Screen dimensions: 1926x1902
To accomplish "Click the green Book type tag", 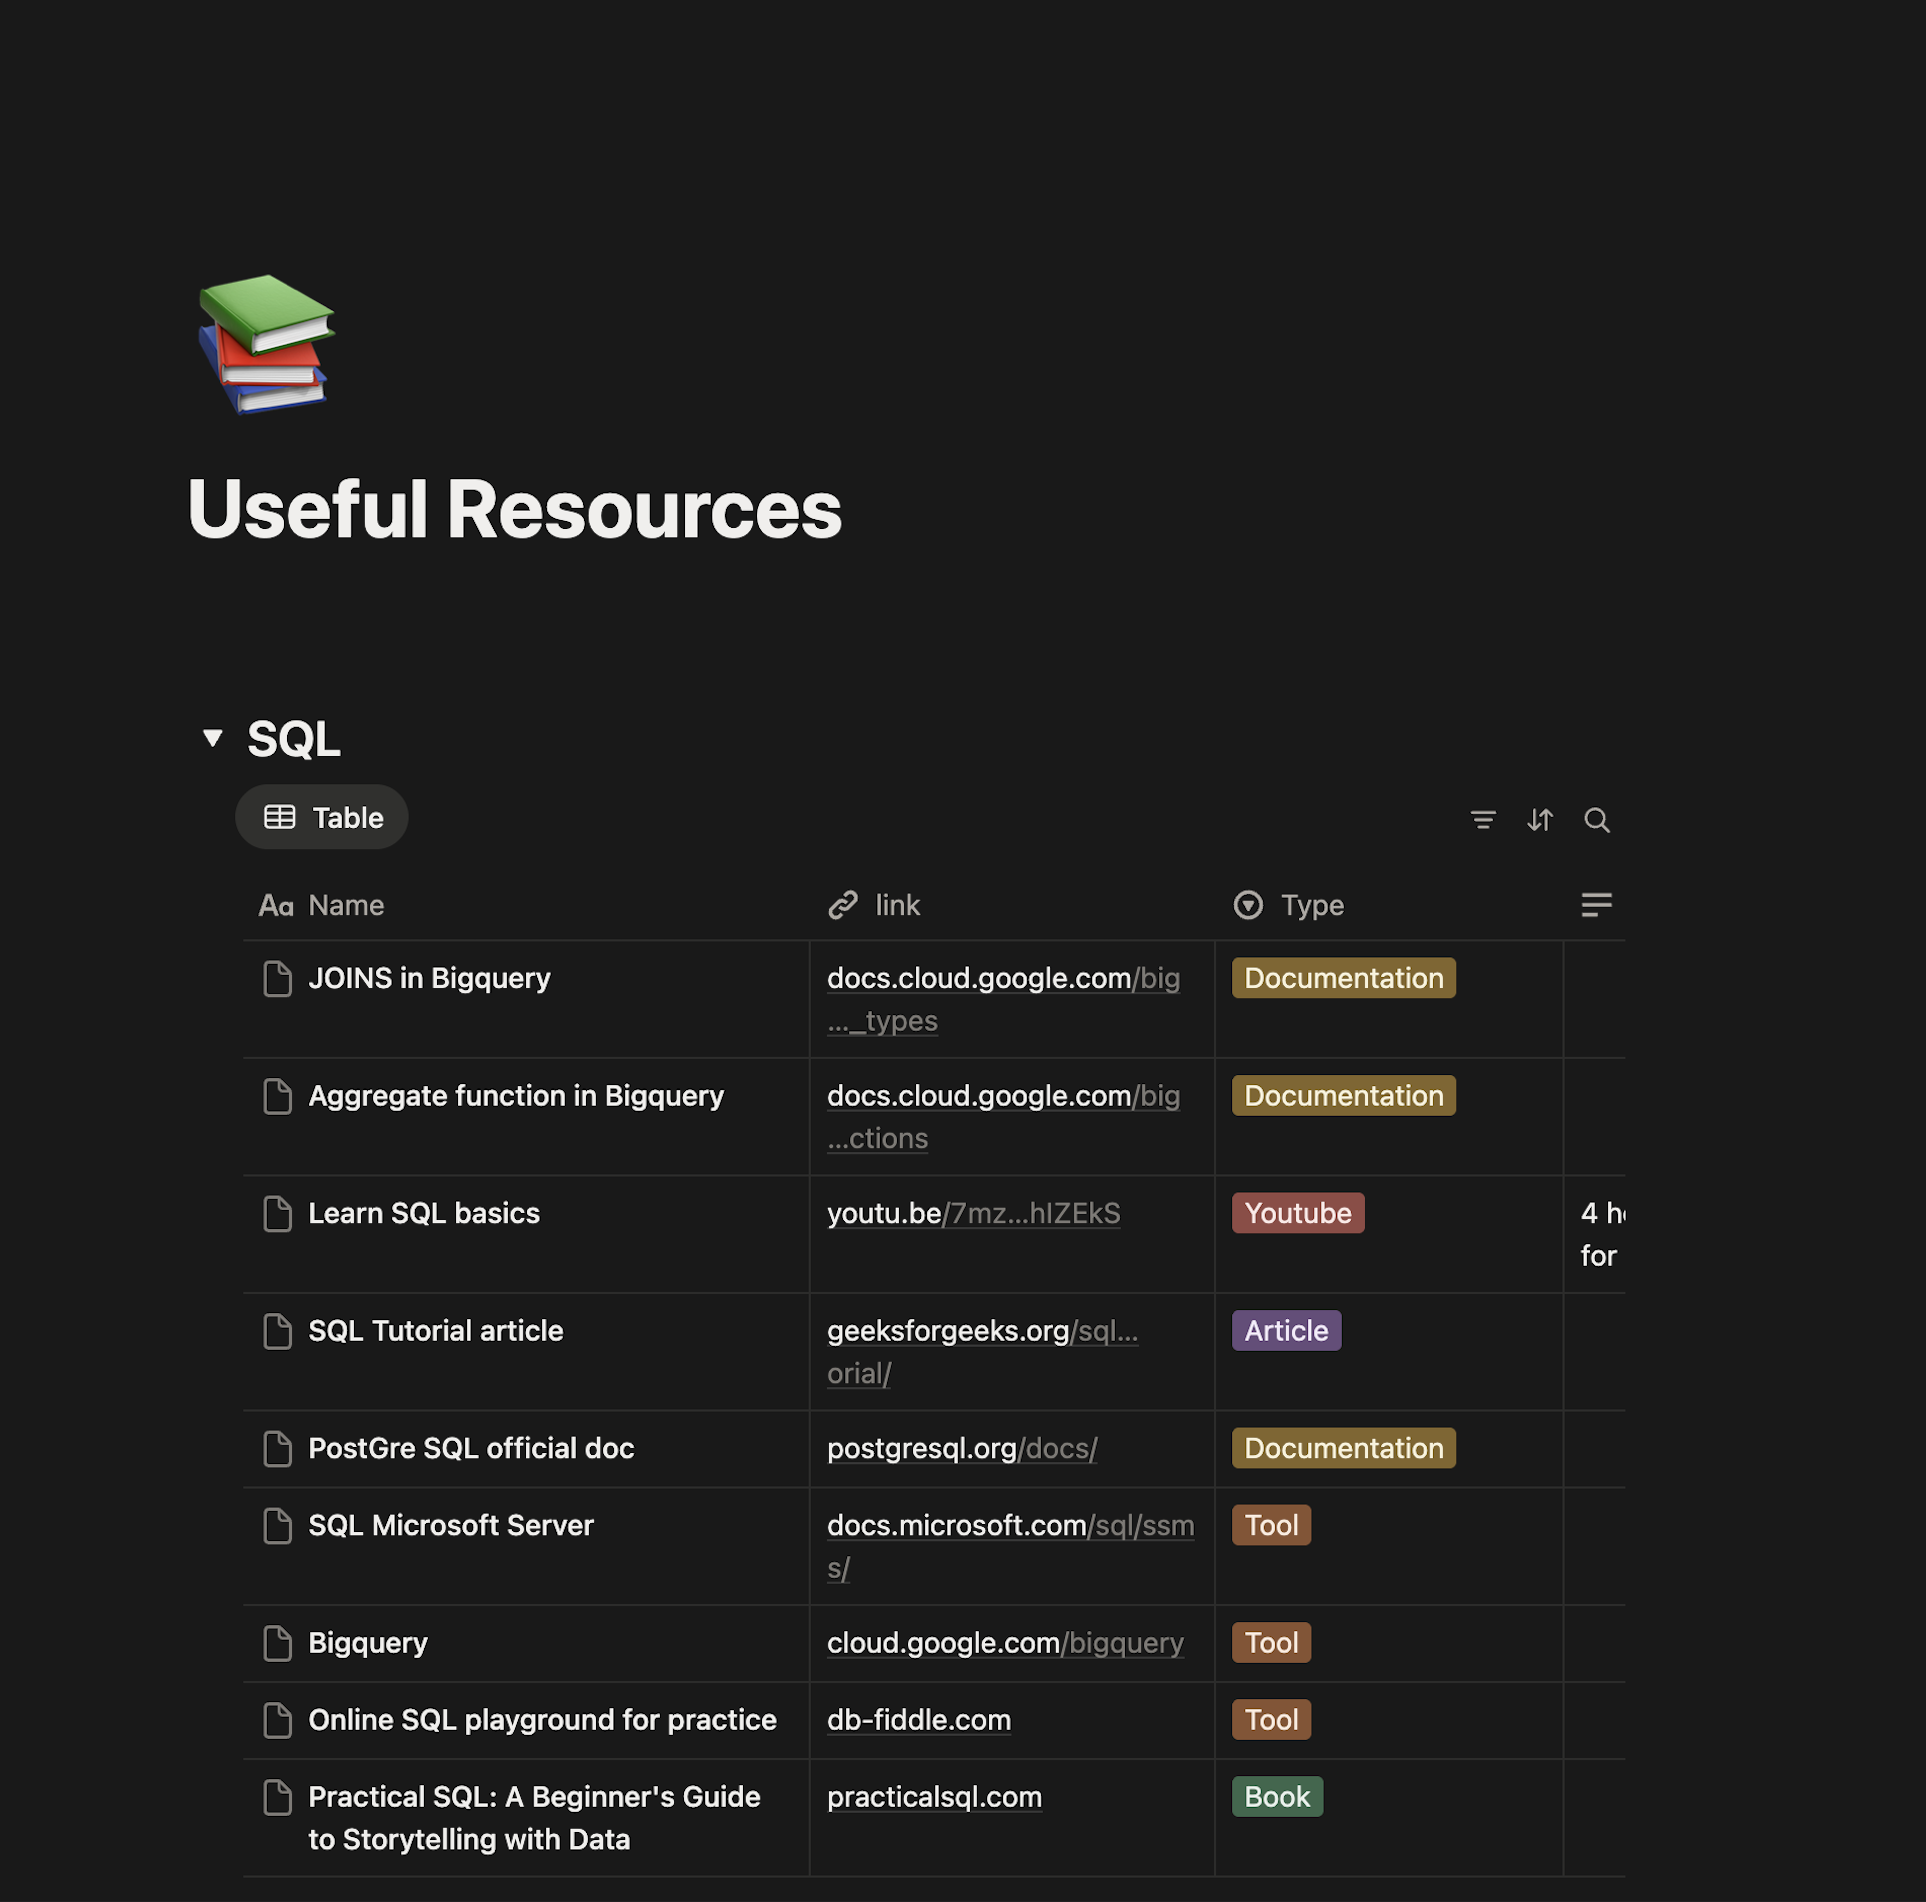I will pyautogui.click(x=1276, y=1797).
